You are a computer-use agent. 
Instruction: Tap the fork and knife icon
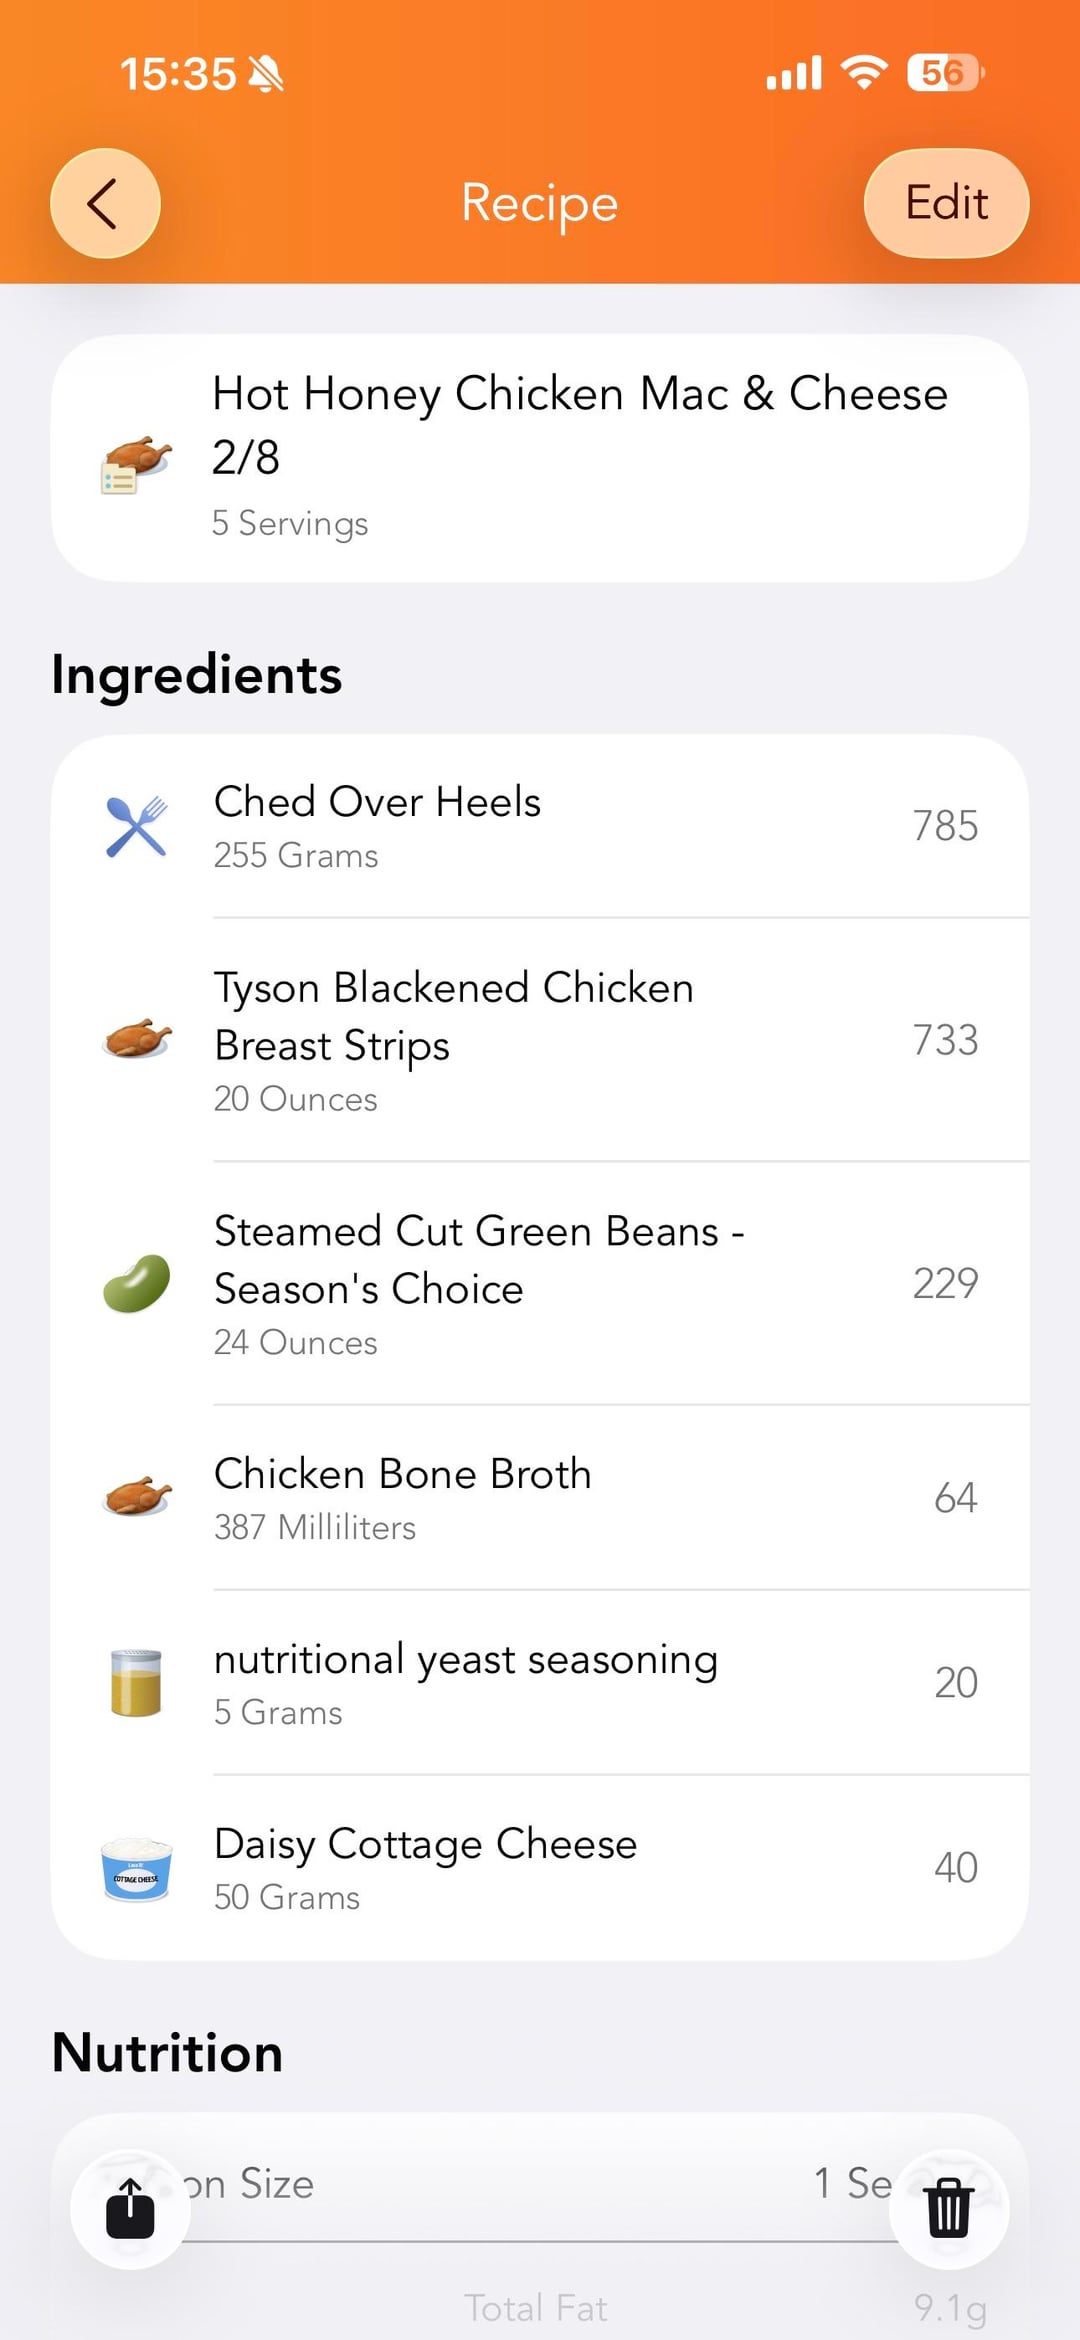[x=137, y=827]
